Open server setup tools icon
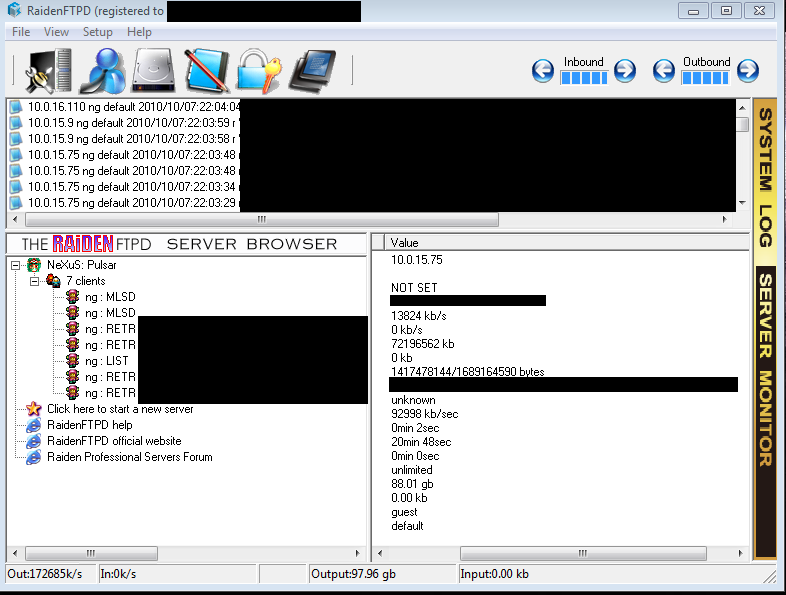 [46, 70]
